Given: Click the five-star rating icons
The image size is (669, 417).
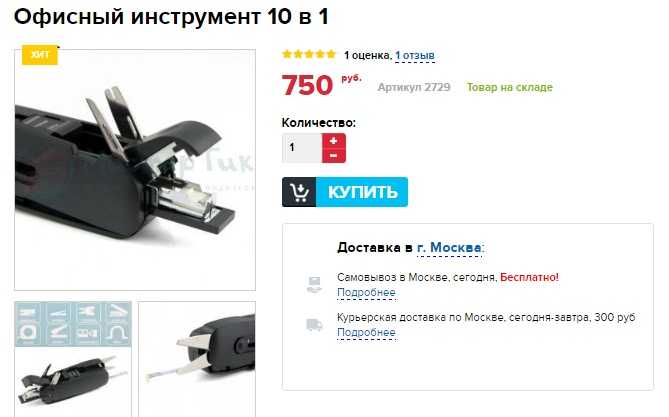Looking at the screenshot, I should [x=309, y=54].
